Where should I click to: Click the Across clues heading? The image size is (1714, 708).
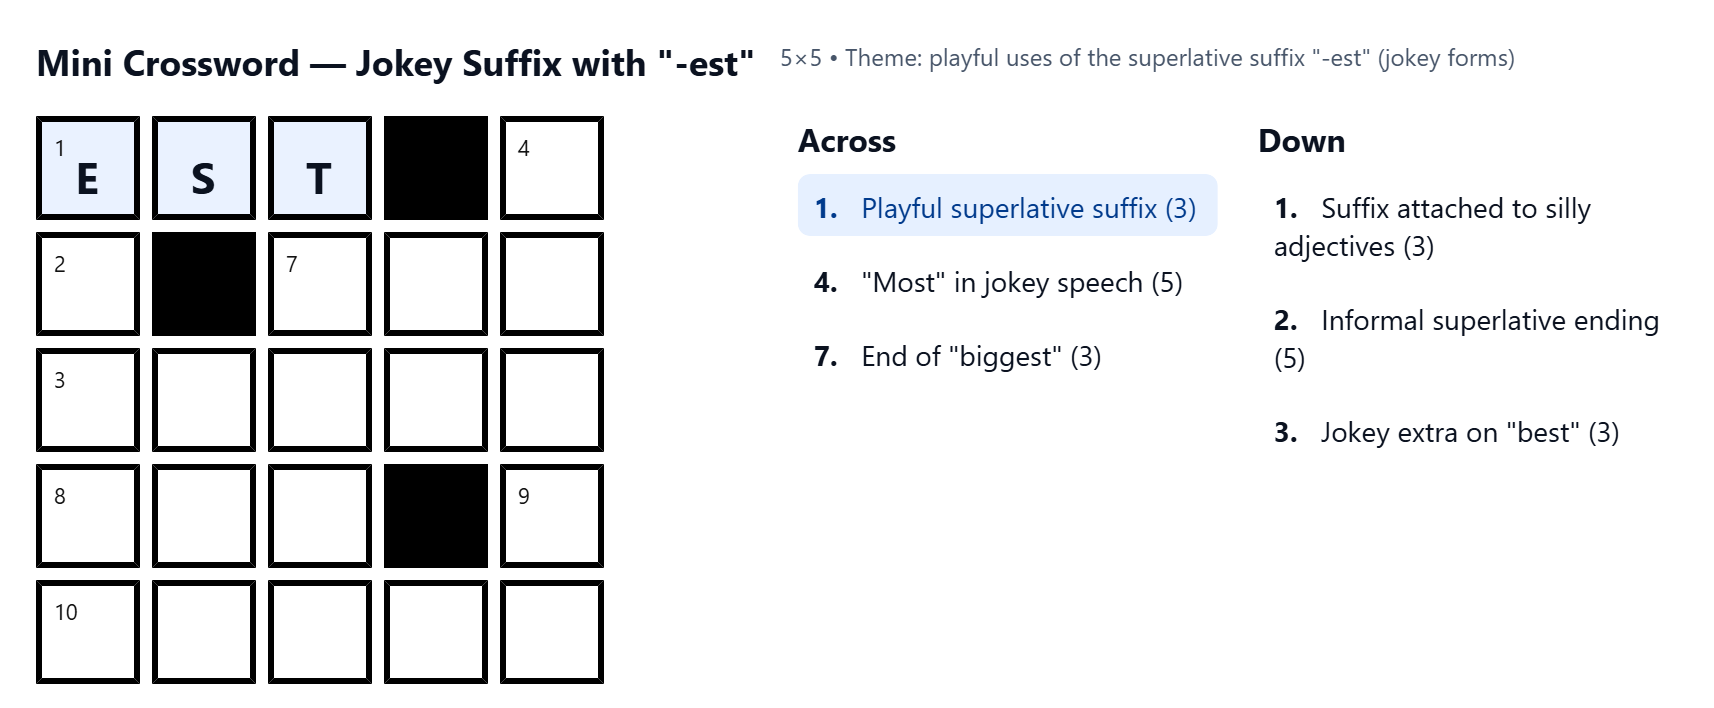847,141
